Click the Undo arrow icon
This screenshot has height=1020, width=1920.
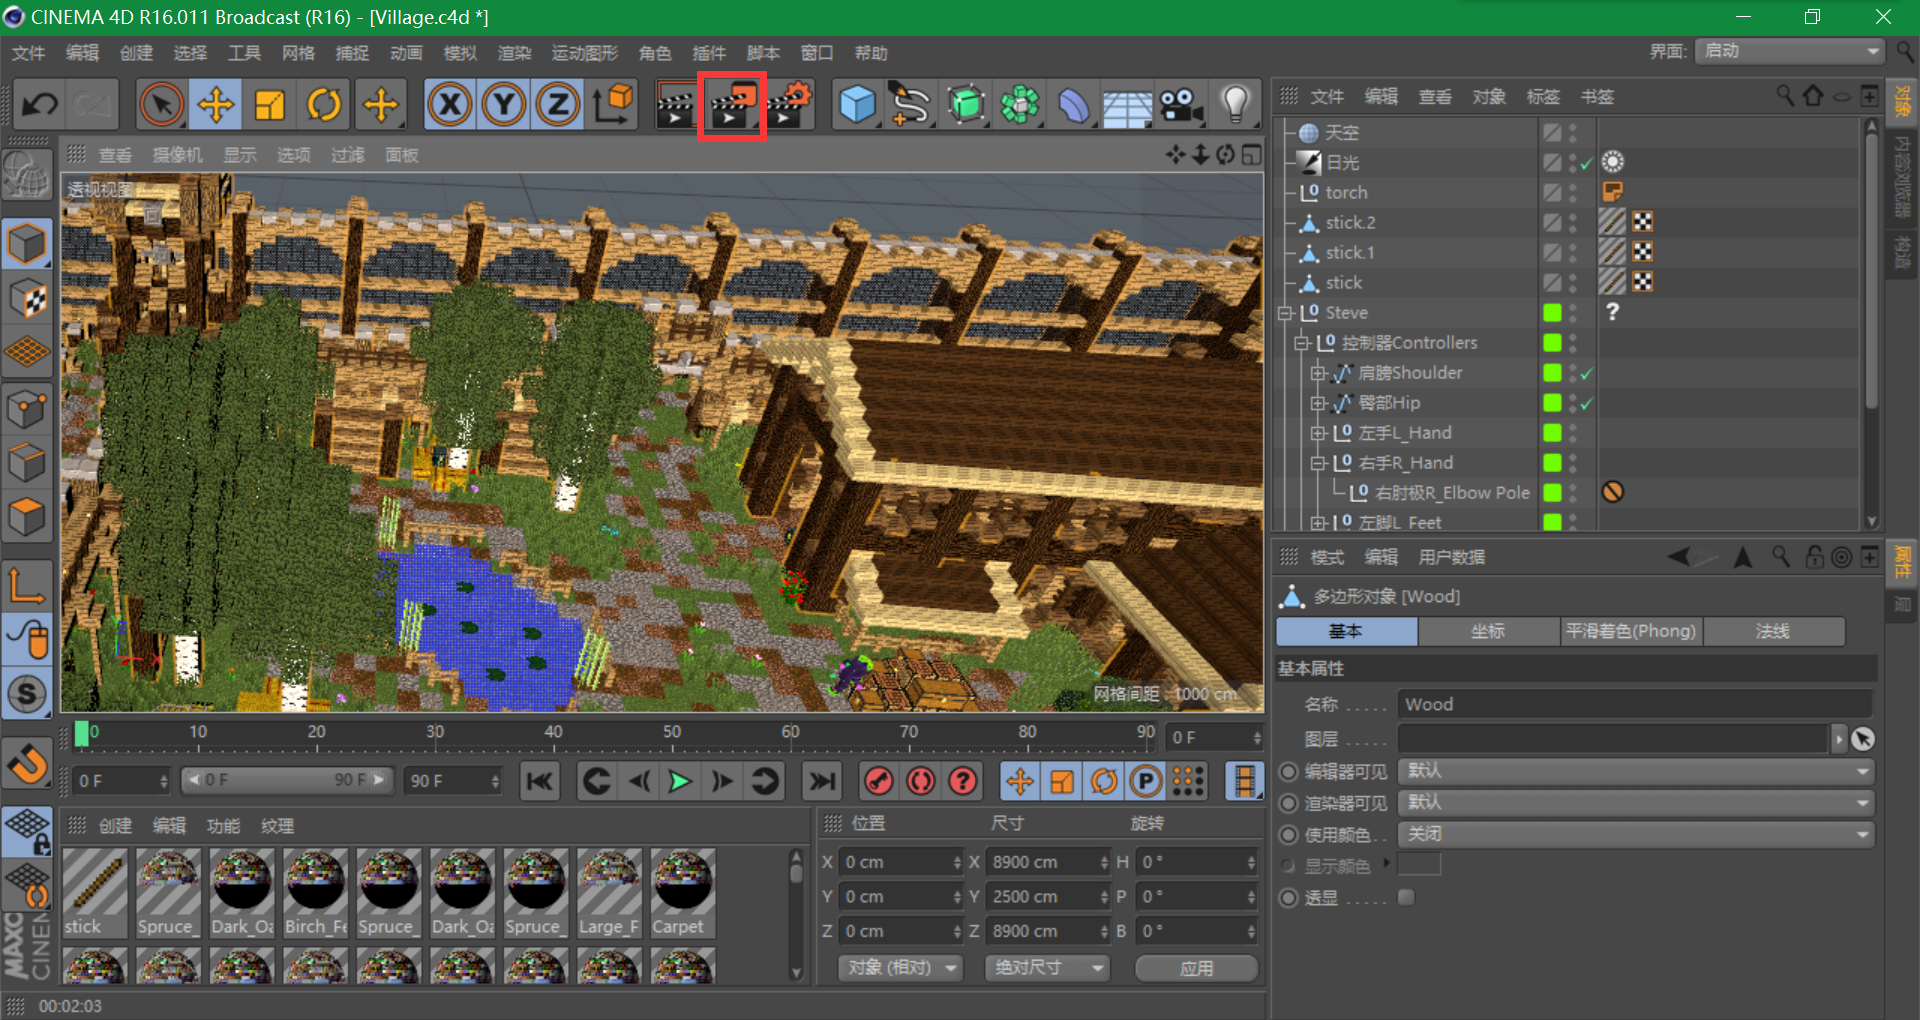[40, 104]
